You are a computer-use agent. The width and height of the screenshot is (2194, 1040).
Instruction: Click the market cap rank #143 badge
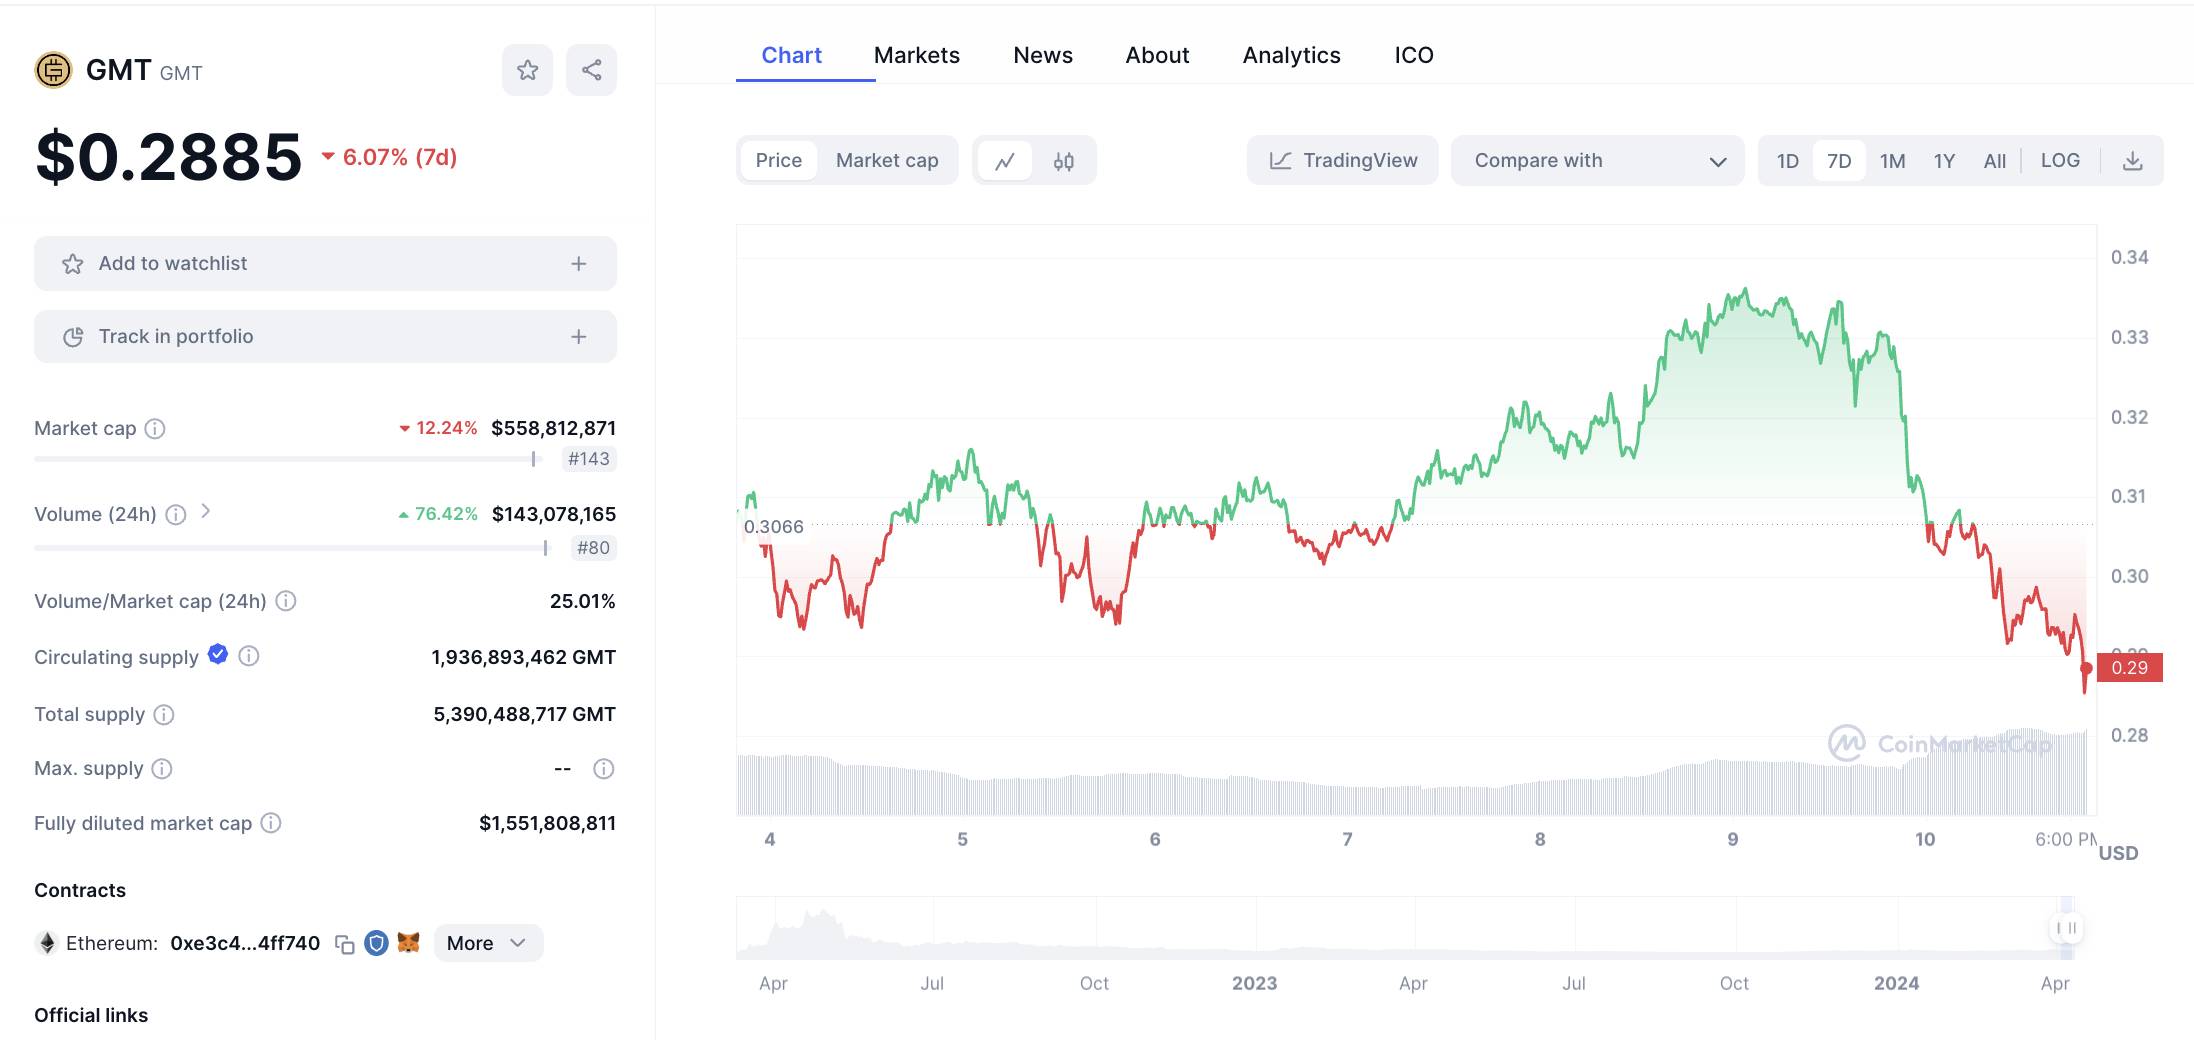point(588,459)
